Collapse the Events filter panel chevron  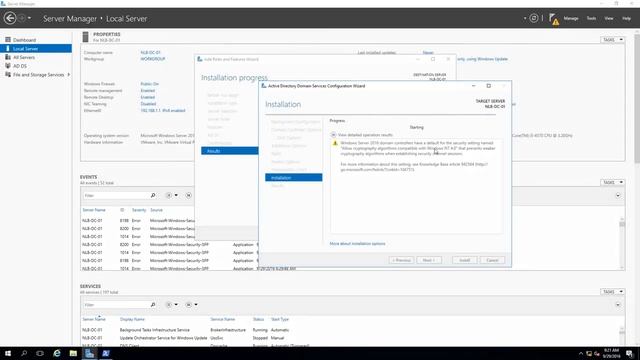pyautogui.click(x=618, y=196)
